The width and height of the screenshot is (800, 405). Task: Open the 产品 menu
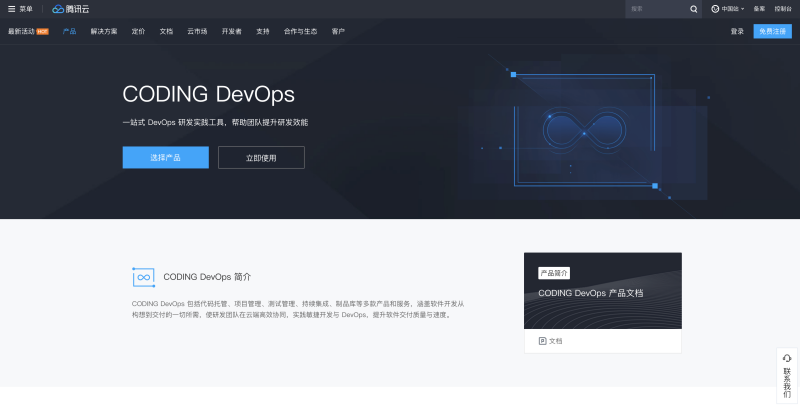coord(69,31)
